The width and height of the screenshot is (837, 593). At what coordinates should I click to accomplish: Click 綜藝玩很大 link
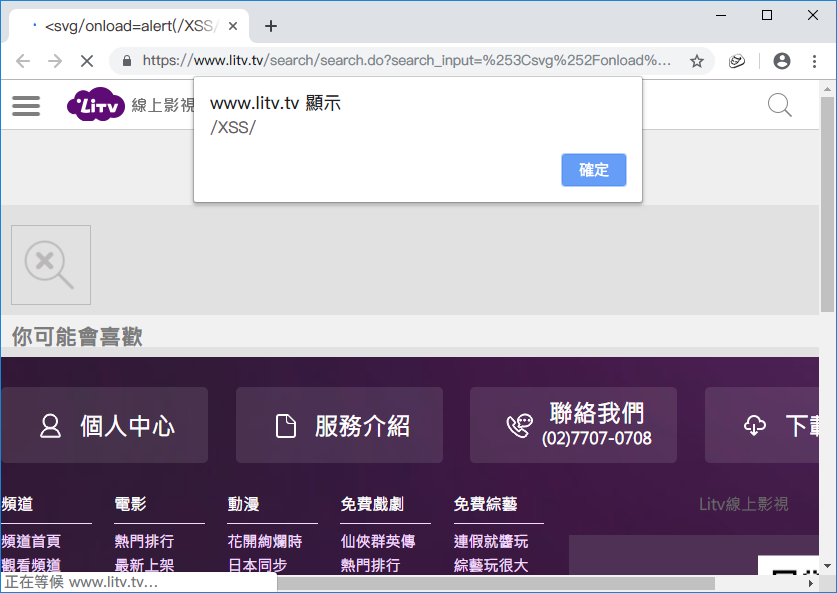[x=491, y=565]
